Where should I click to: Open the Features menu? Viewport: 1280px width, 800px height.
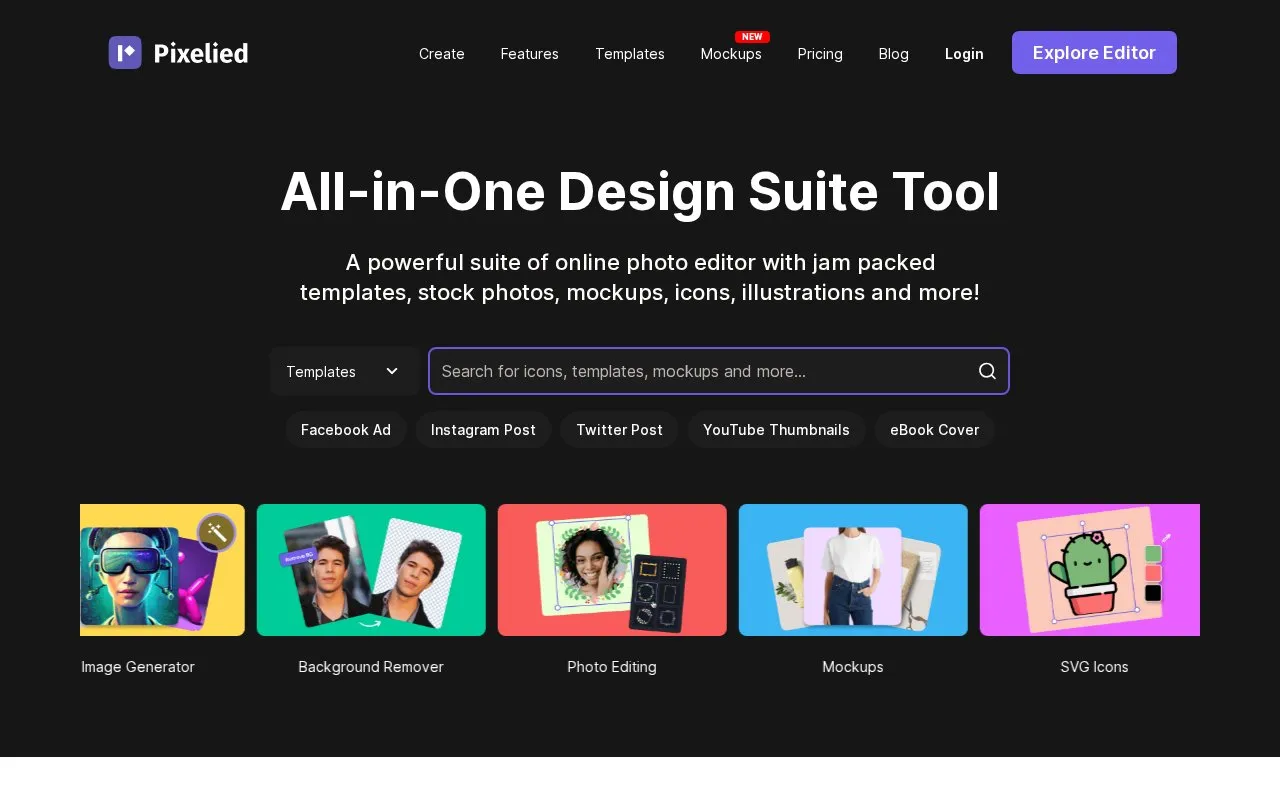(530, 54)
